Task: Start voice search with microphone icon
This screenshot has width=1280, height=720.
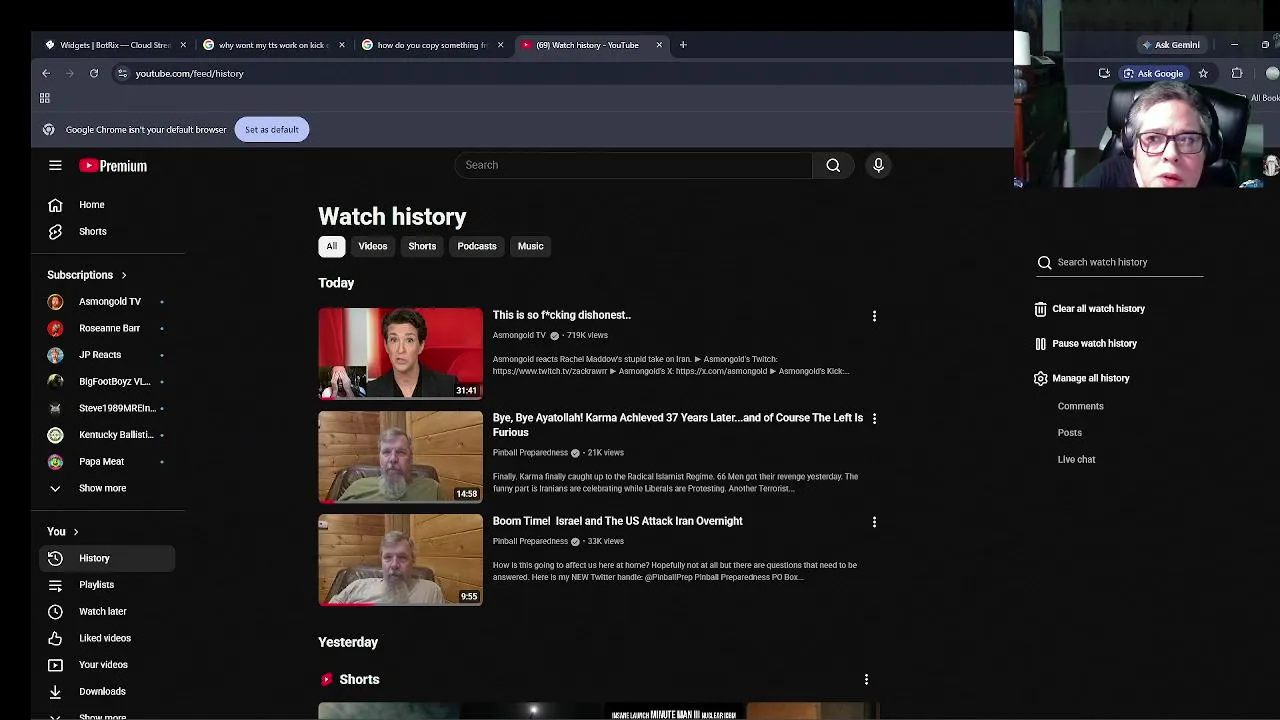Action: click(x=878, y=165)
